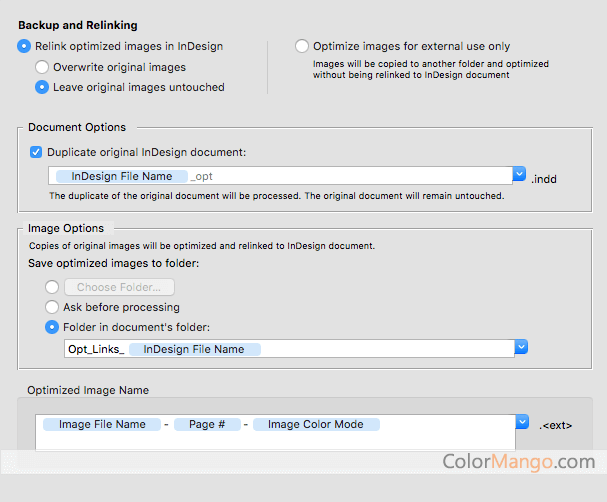The image size is (607, 502).
Task: Click the Image Color Mode token
Action: (315, 424)
